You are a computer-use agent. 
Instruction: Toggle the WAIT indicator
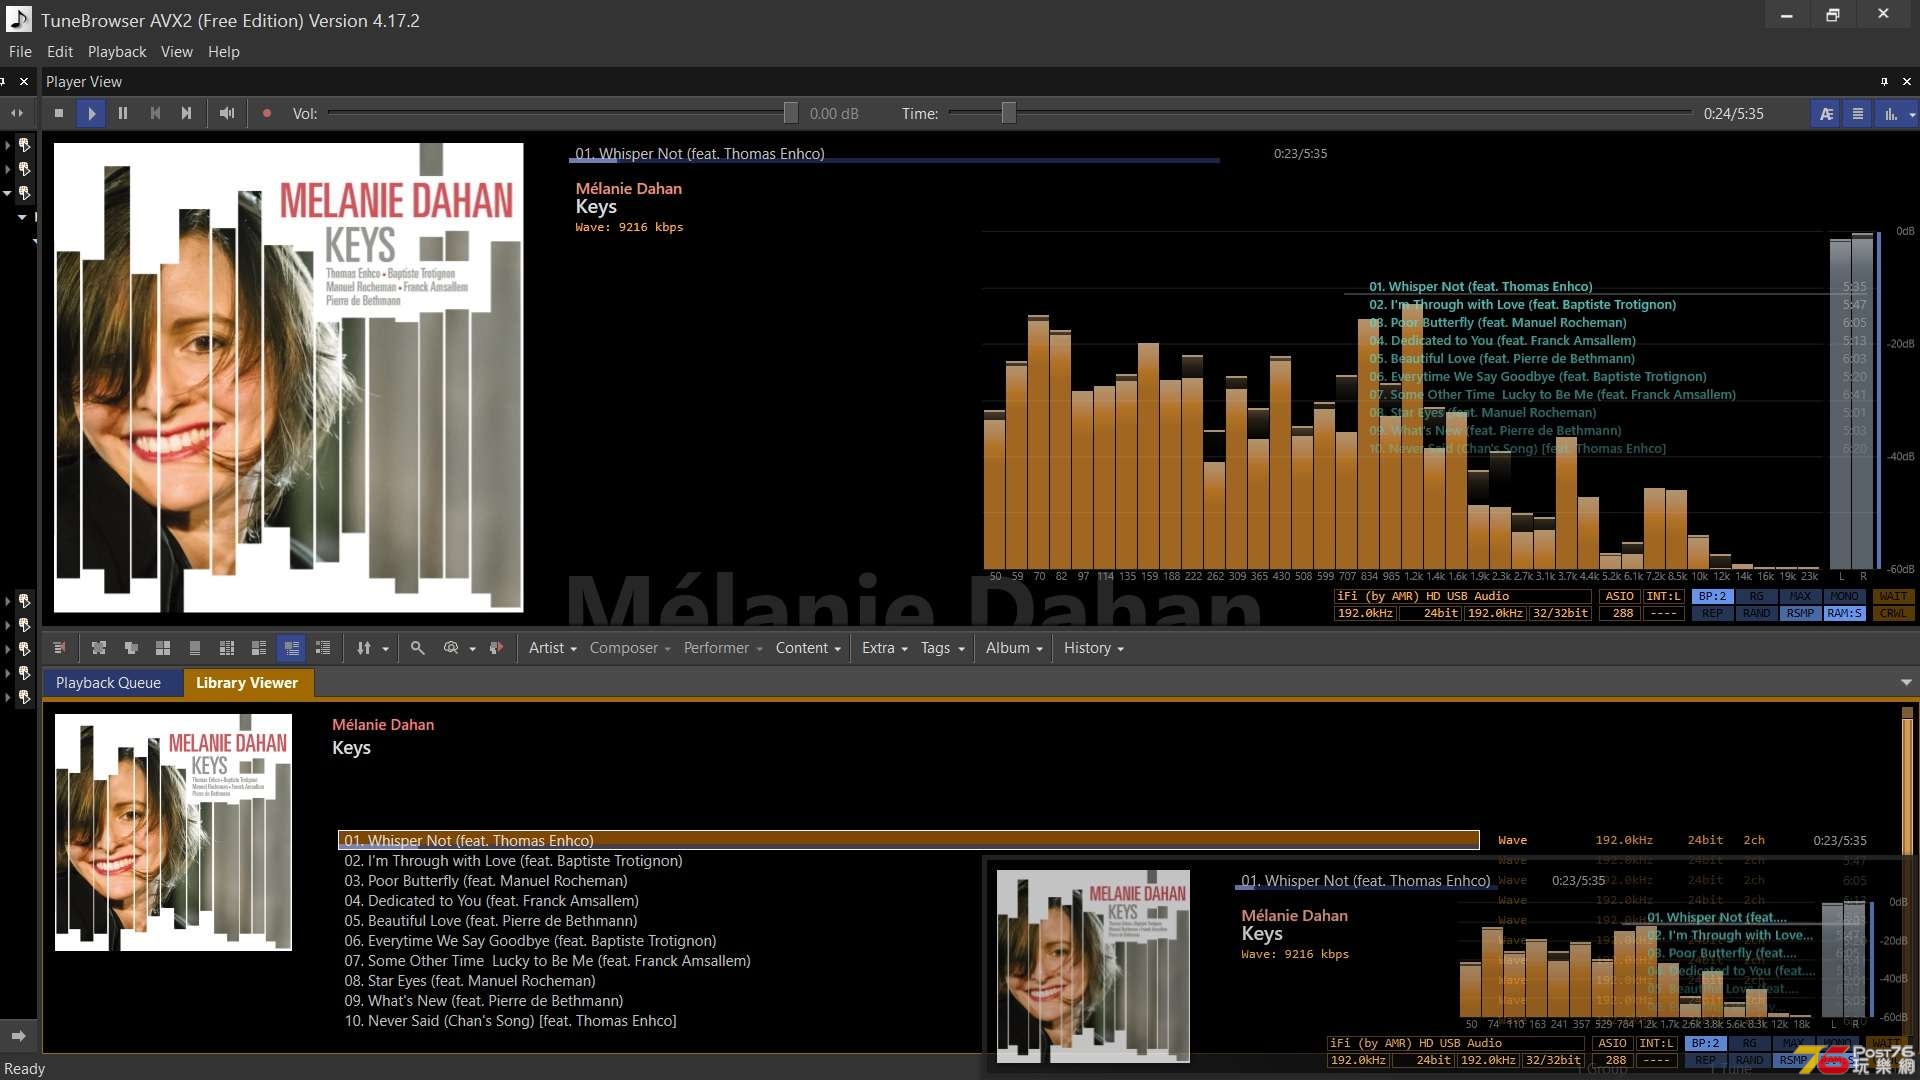(x=1893, y=597)
